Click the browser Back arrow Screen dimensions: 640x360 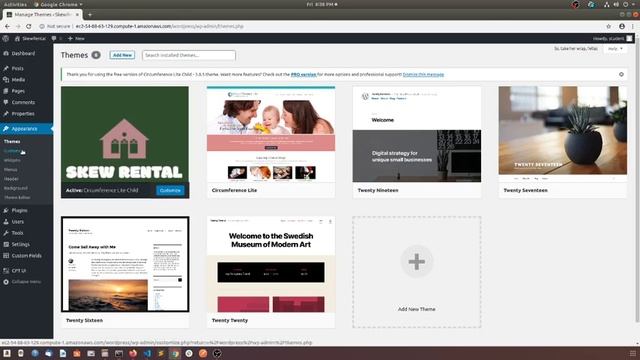pyautogui.click(x=8, y=26)
